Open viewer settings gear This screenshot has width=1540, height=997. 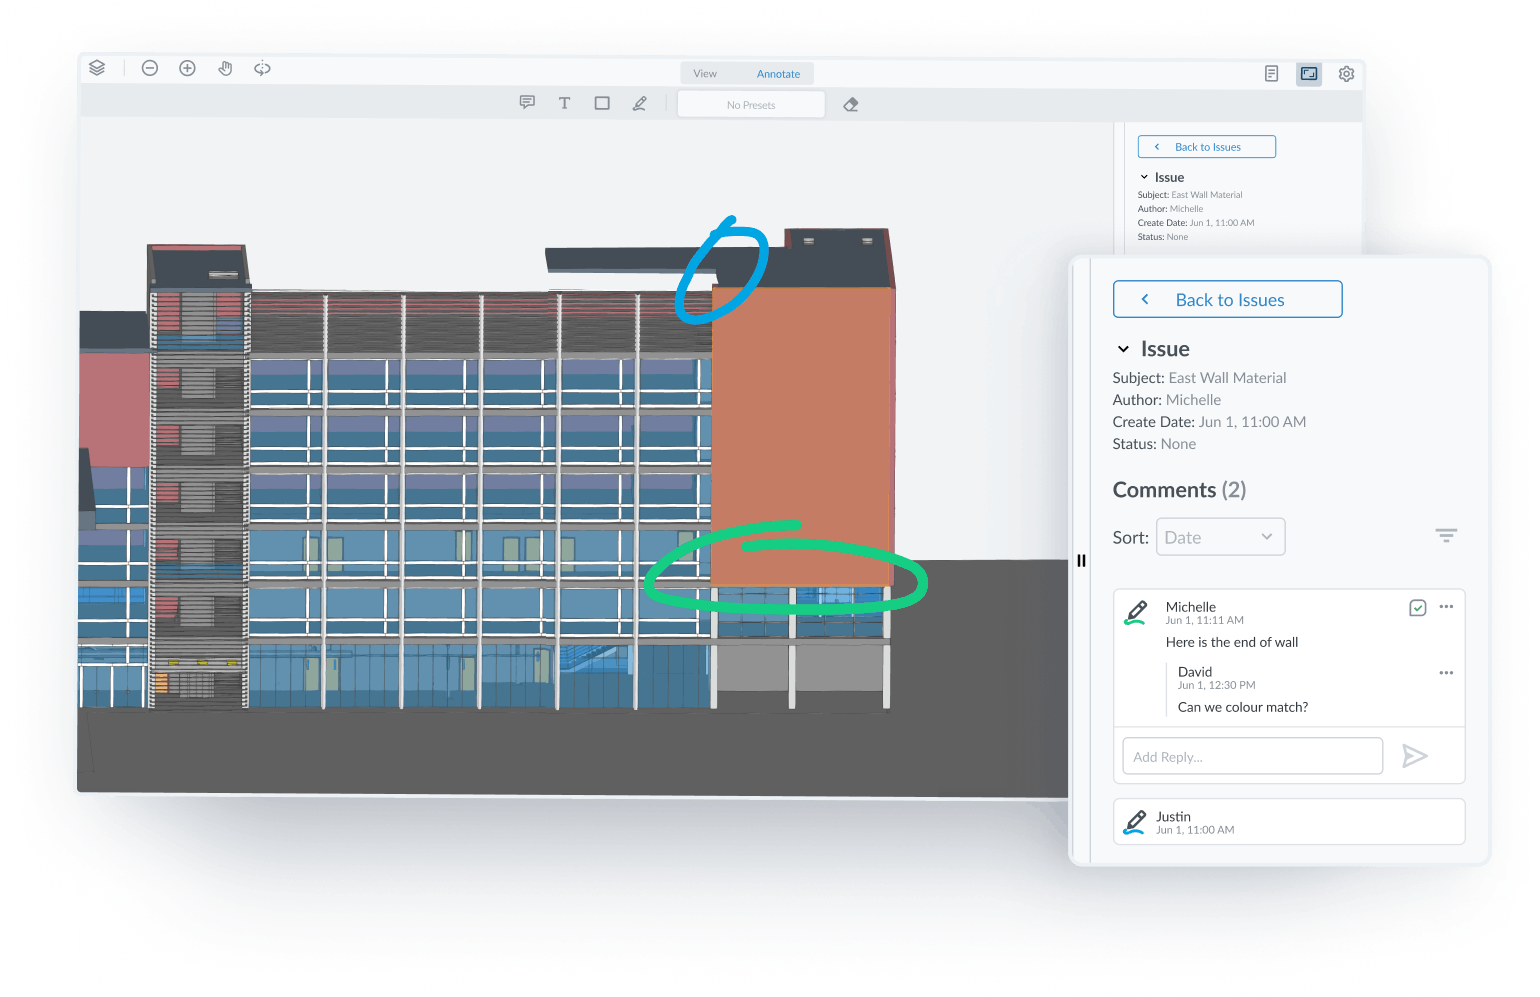pos(1346,73)
